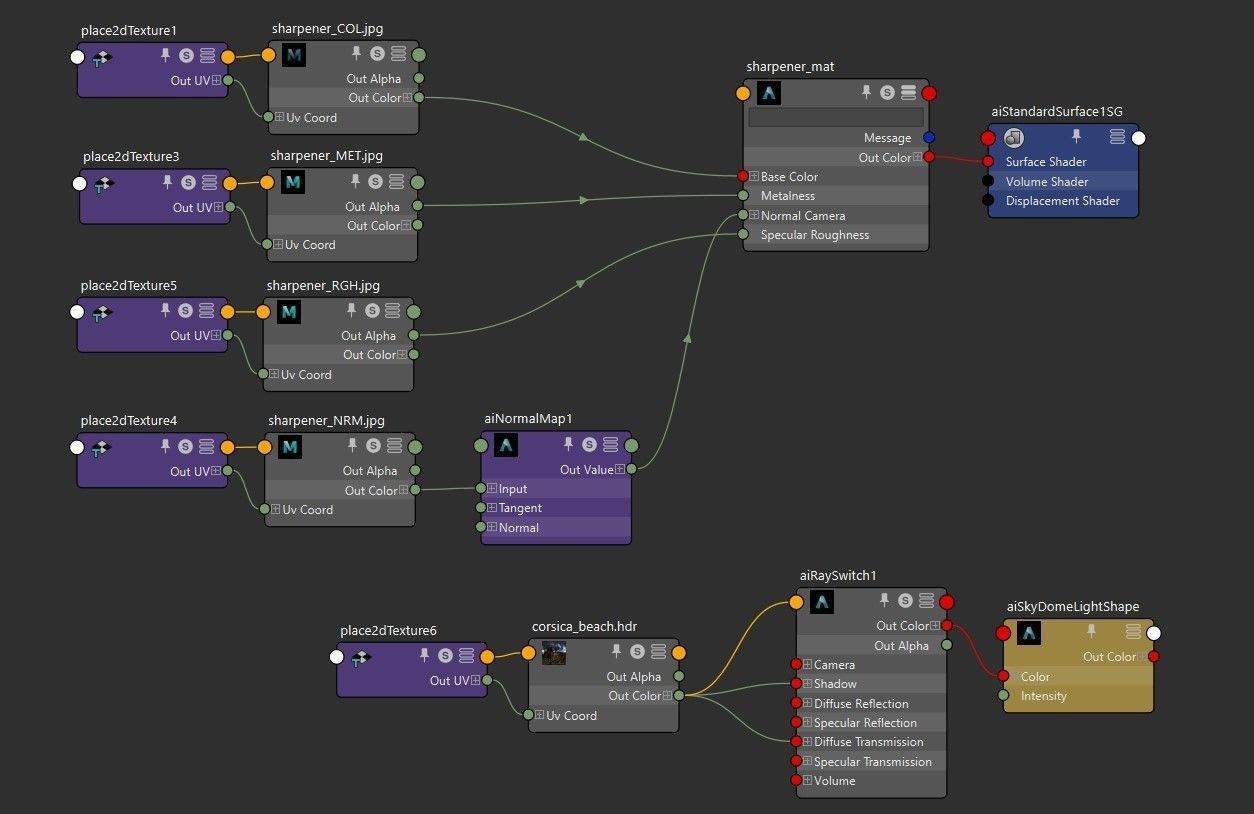Toggle solo on sharpener_COL.jpg node
This screenshot has height=814, width=1254.
pos(377,54)
